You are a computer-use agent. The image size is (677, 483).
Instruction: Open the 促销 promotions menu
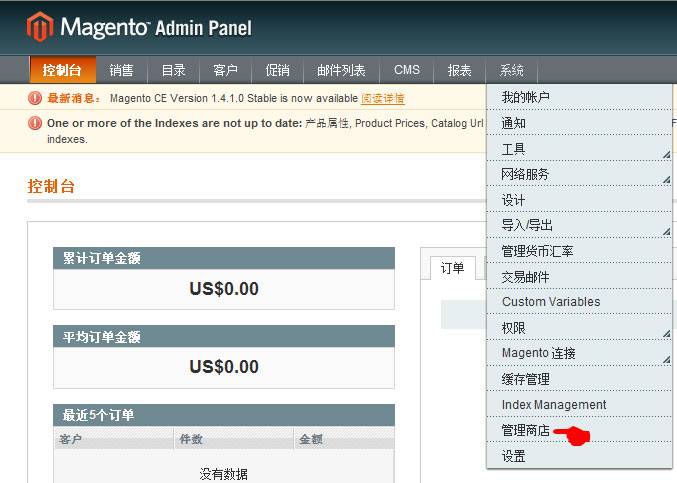278,70
